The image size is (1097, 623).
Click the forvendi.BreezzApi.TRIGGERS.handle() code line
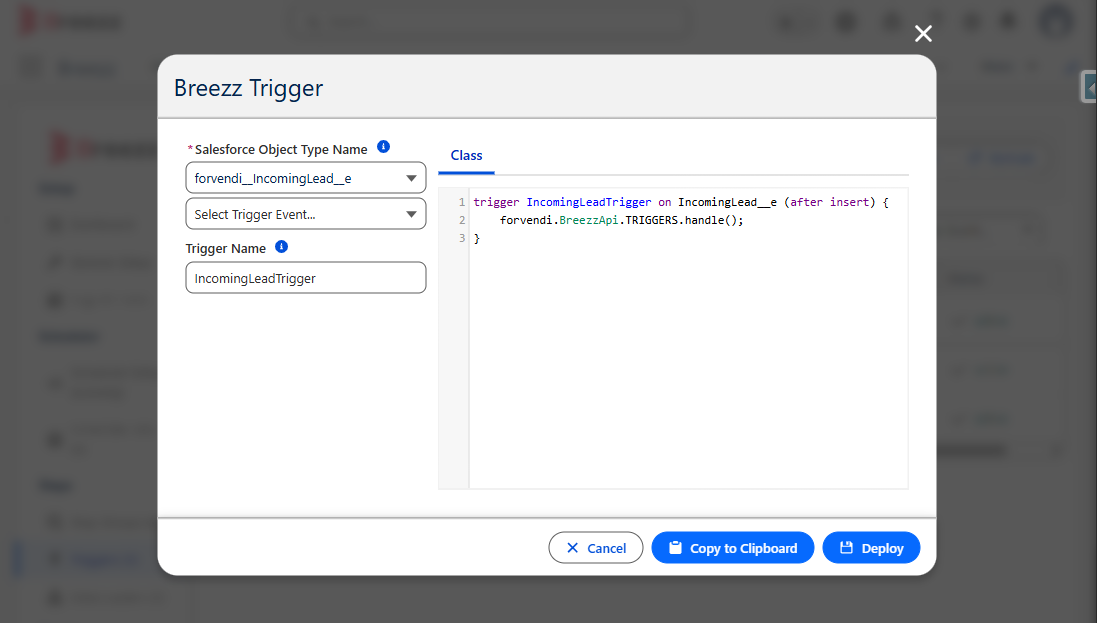pyautogui.click(x=621, y=220)
